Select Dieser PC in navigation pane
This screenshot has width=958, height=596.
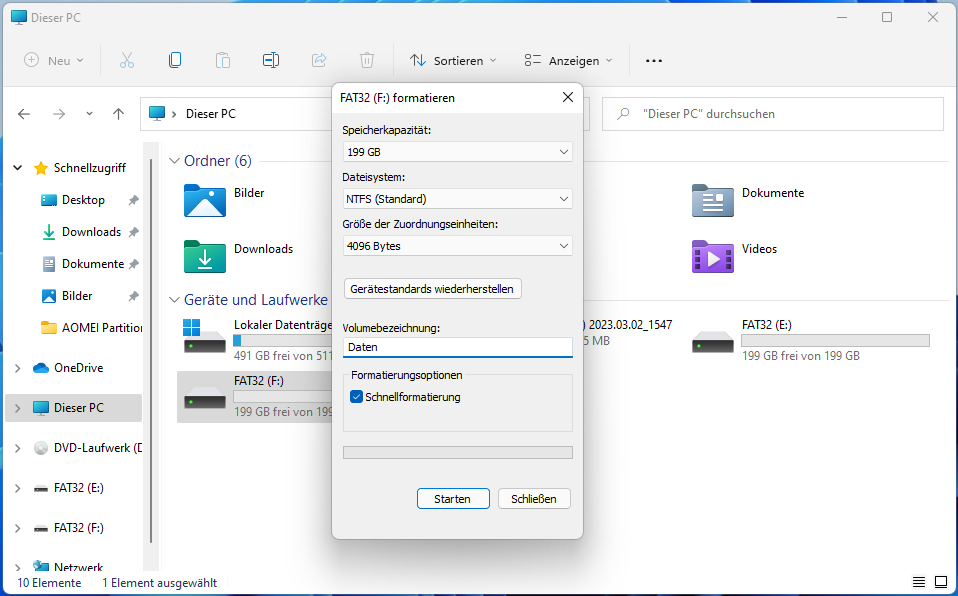tap(73, 408)
